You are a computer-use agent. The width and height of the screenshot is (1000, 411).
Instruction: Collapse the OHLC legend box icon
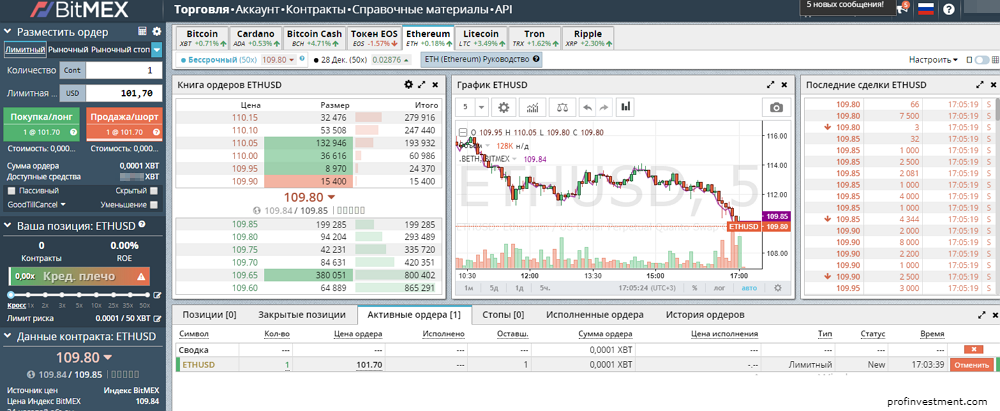click(463, 132)
